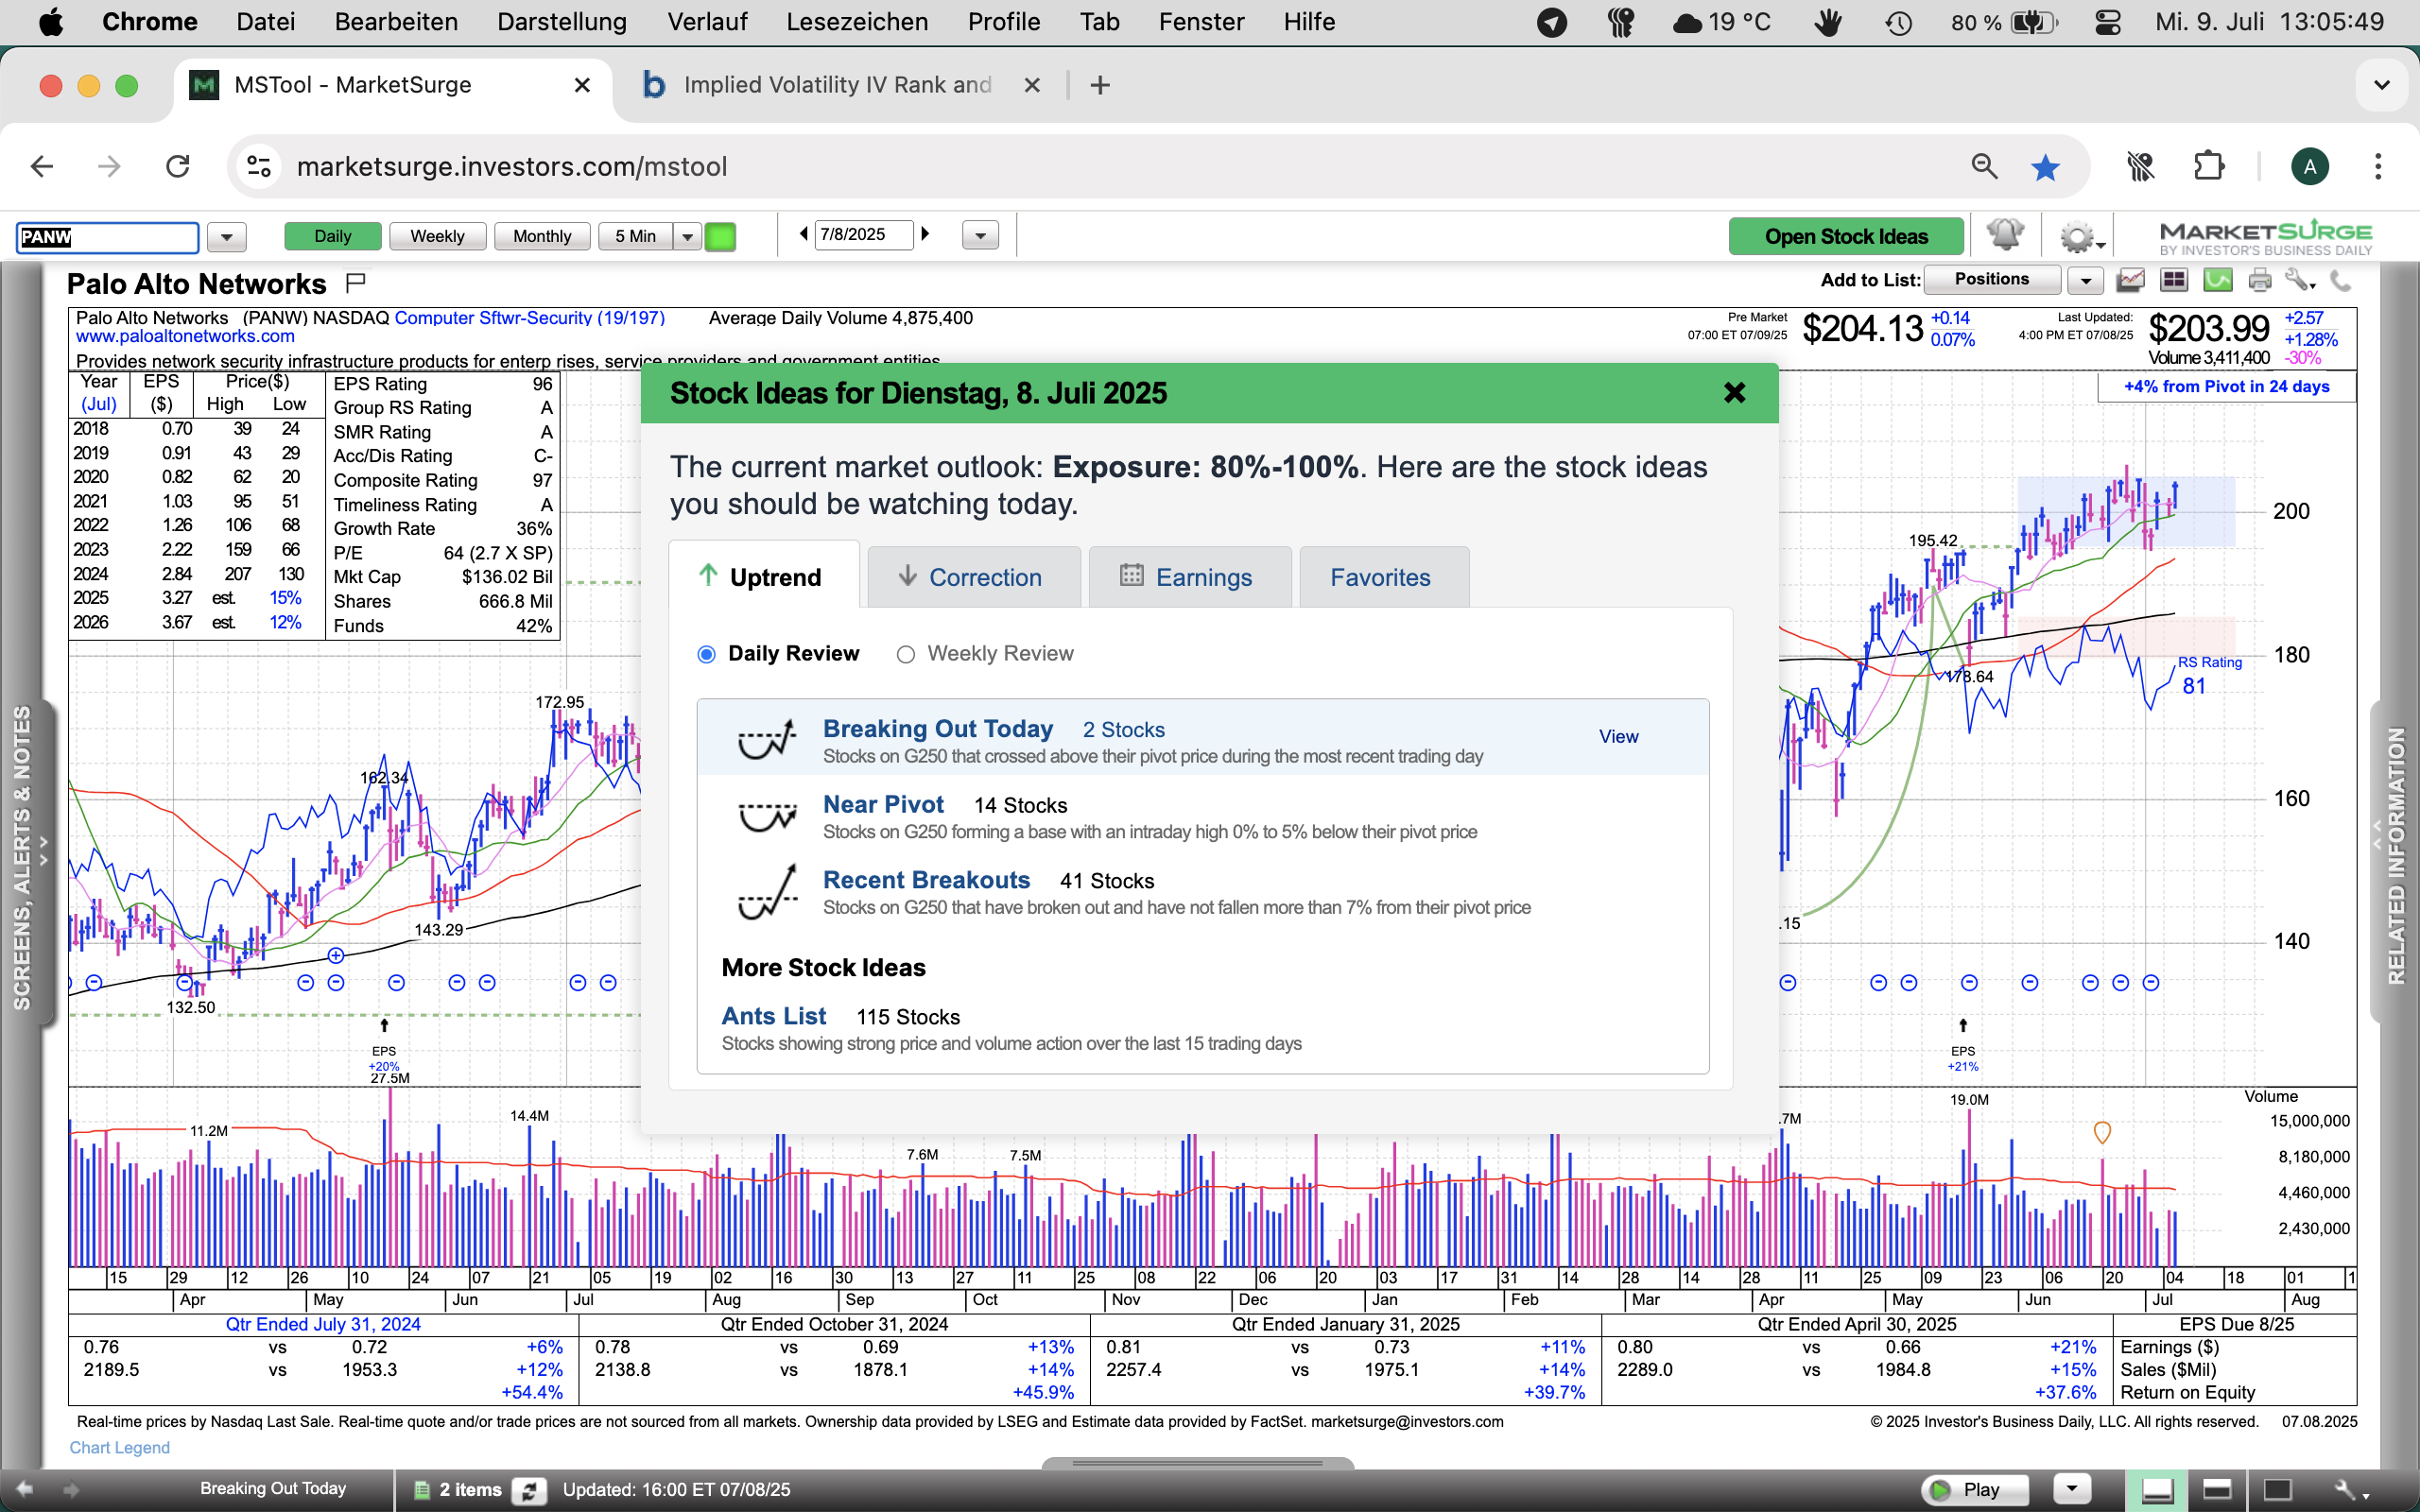Close the Stock Ideas popup

[x=1735, y=393]
